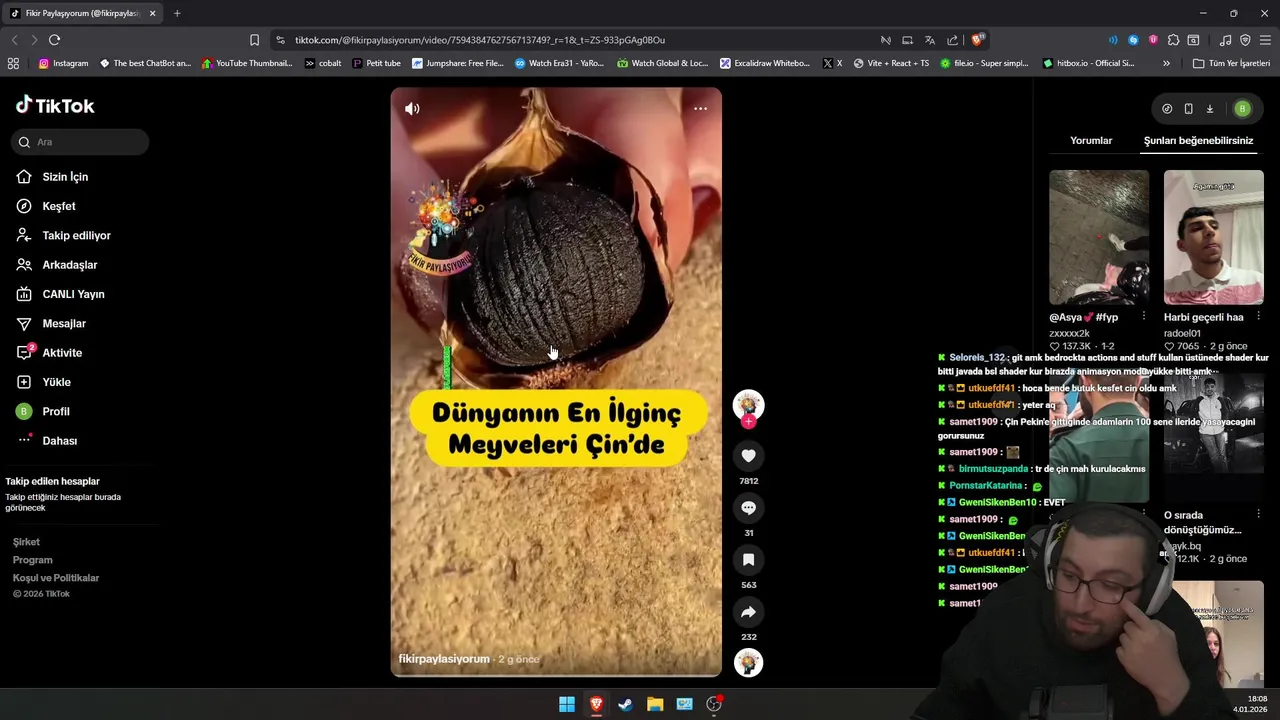Screen dimensions: 1280x720
Task: Open Brave from the taskbar
Action: [596, 704]
